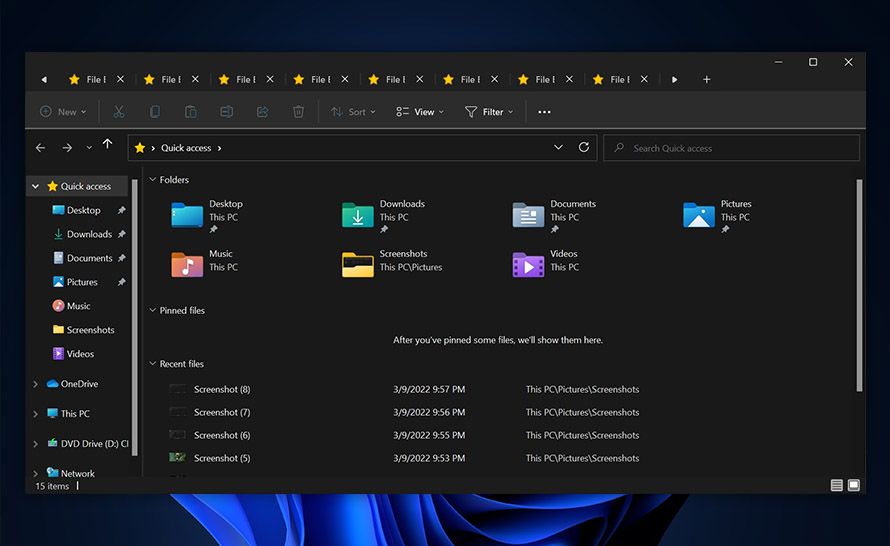Image resolution: width=890 pixels, height=546 pixels.
Task: Click the Share icon in toolbar
Action: coord(262,112)
